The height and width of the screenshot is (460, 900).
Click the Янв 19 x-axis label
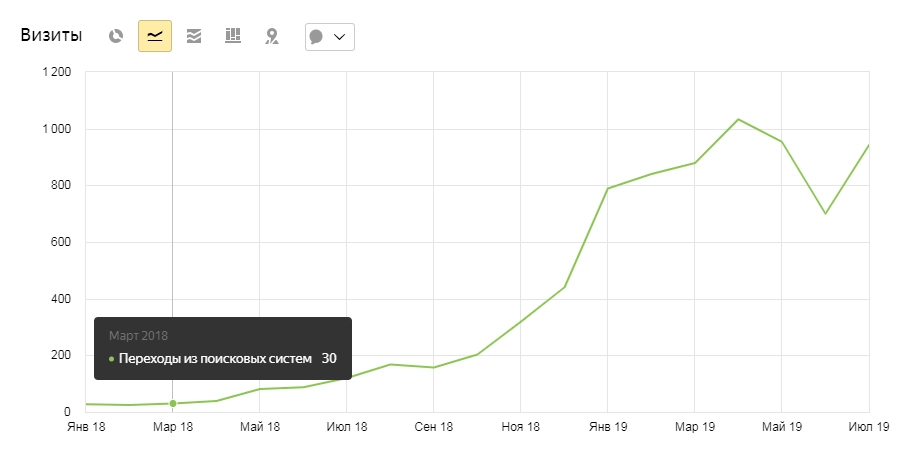point(607,427)
